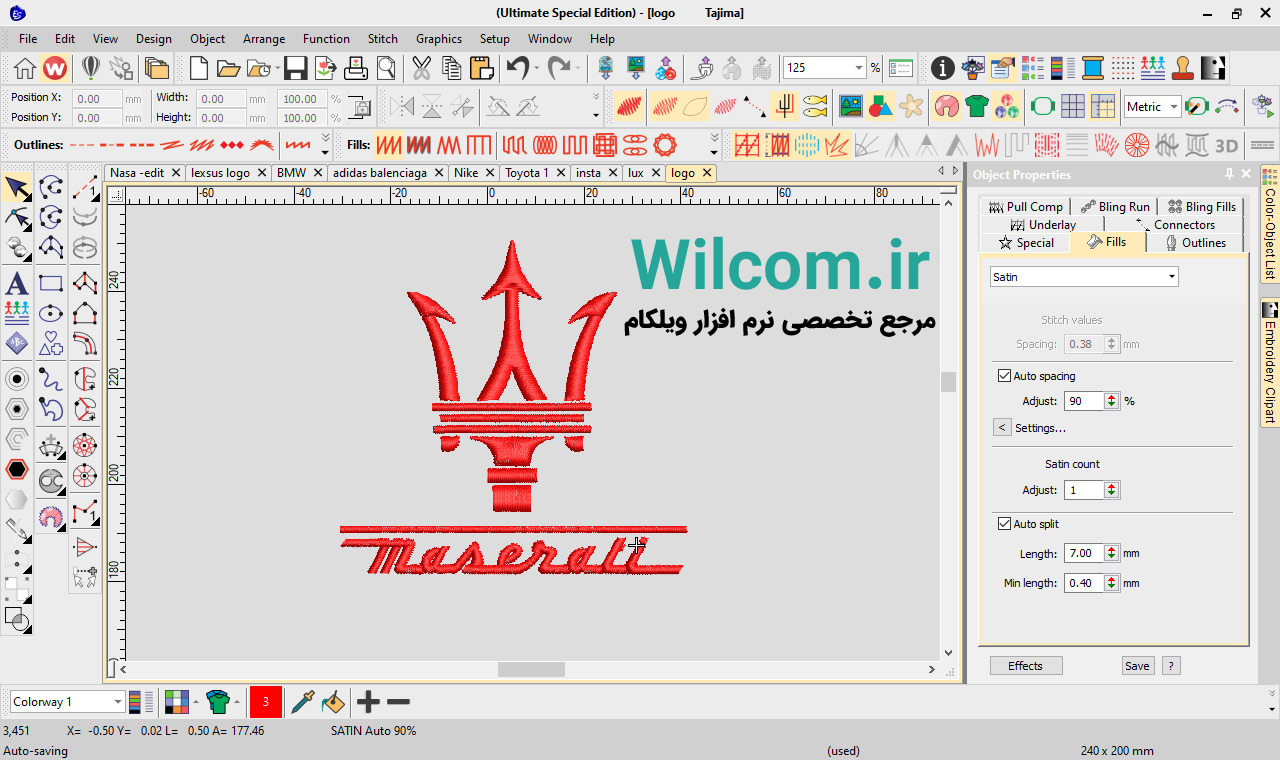1280x760 pixels.
Task: Click the thread spool icon
Action: pyautogui.click(x=1093, y=68)
